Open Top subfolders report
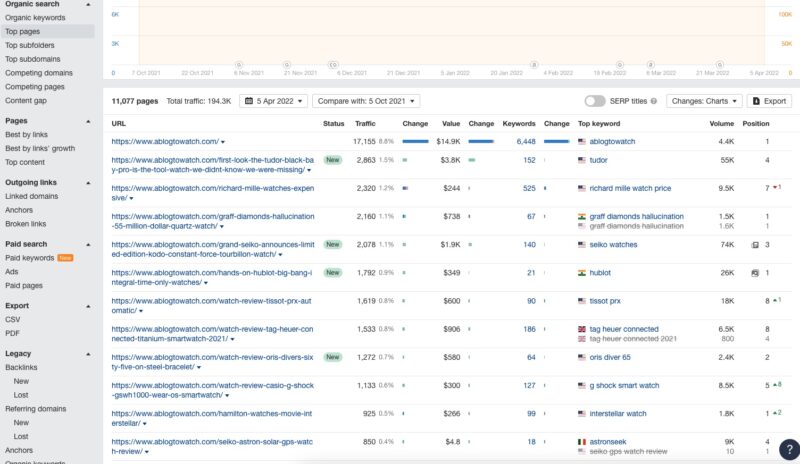 coord(30,45)
